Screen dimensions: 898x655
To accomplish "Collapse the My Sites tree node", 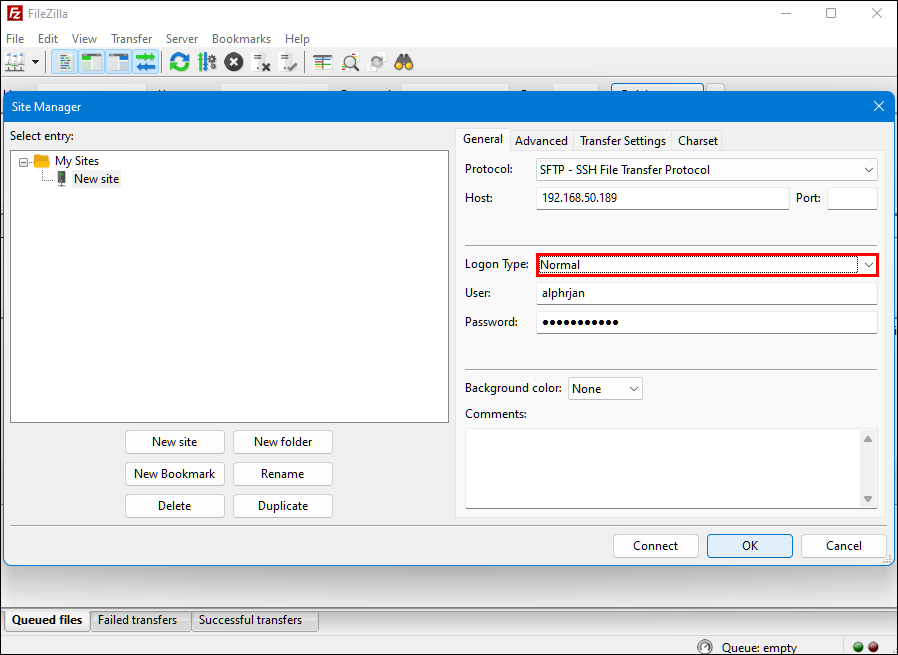I will (23, 162).
